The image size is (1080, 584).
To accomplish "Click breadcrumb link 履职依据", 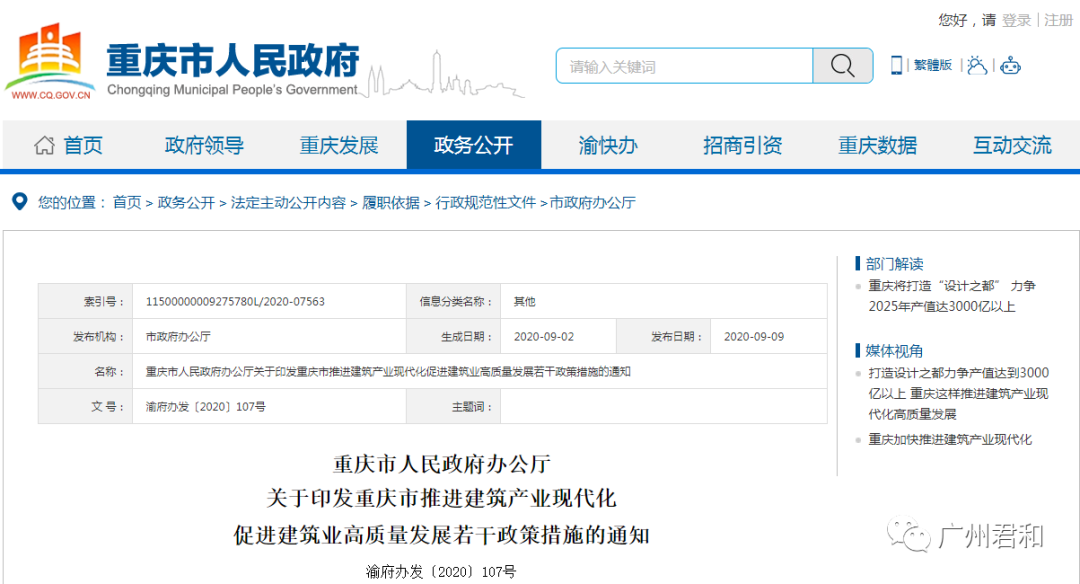I will pos(391,202).
